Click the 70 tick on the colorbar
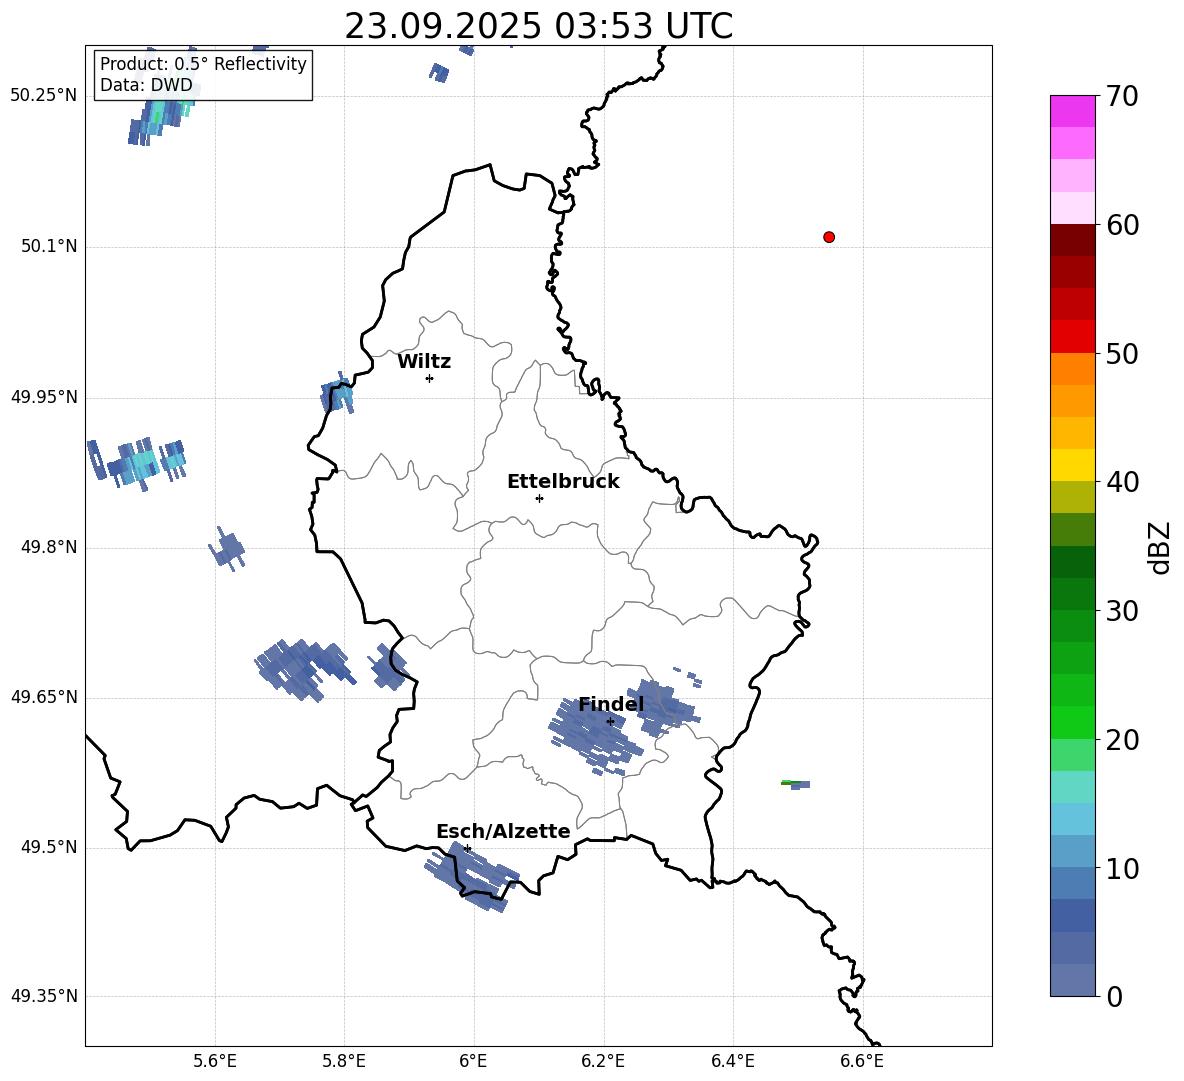1184x1081 pixels. pyautogui.click(x=1122, y=96)
